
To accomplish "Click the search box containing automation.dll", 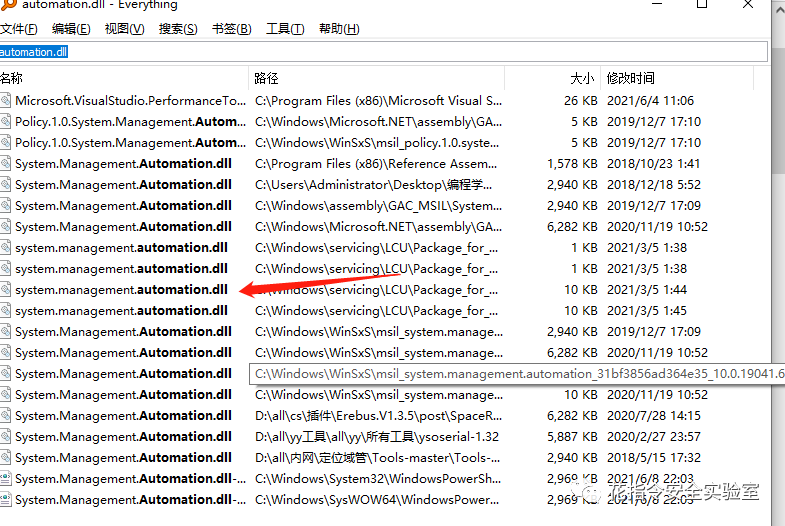I will pyautogui.click(x=383, y=52).
